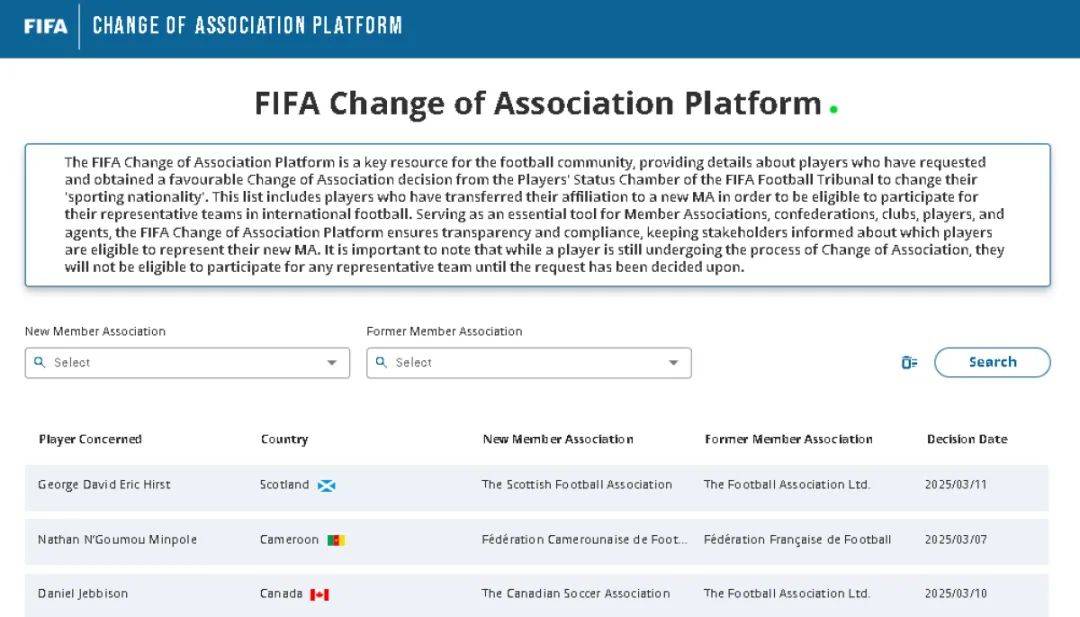Select the George David Eric Hirst row

click(x=104, y=485)
